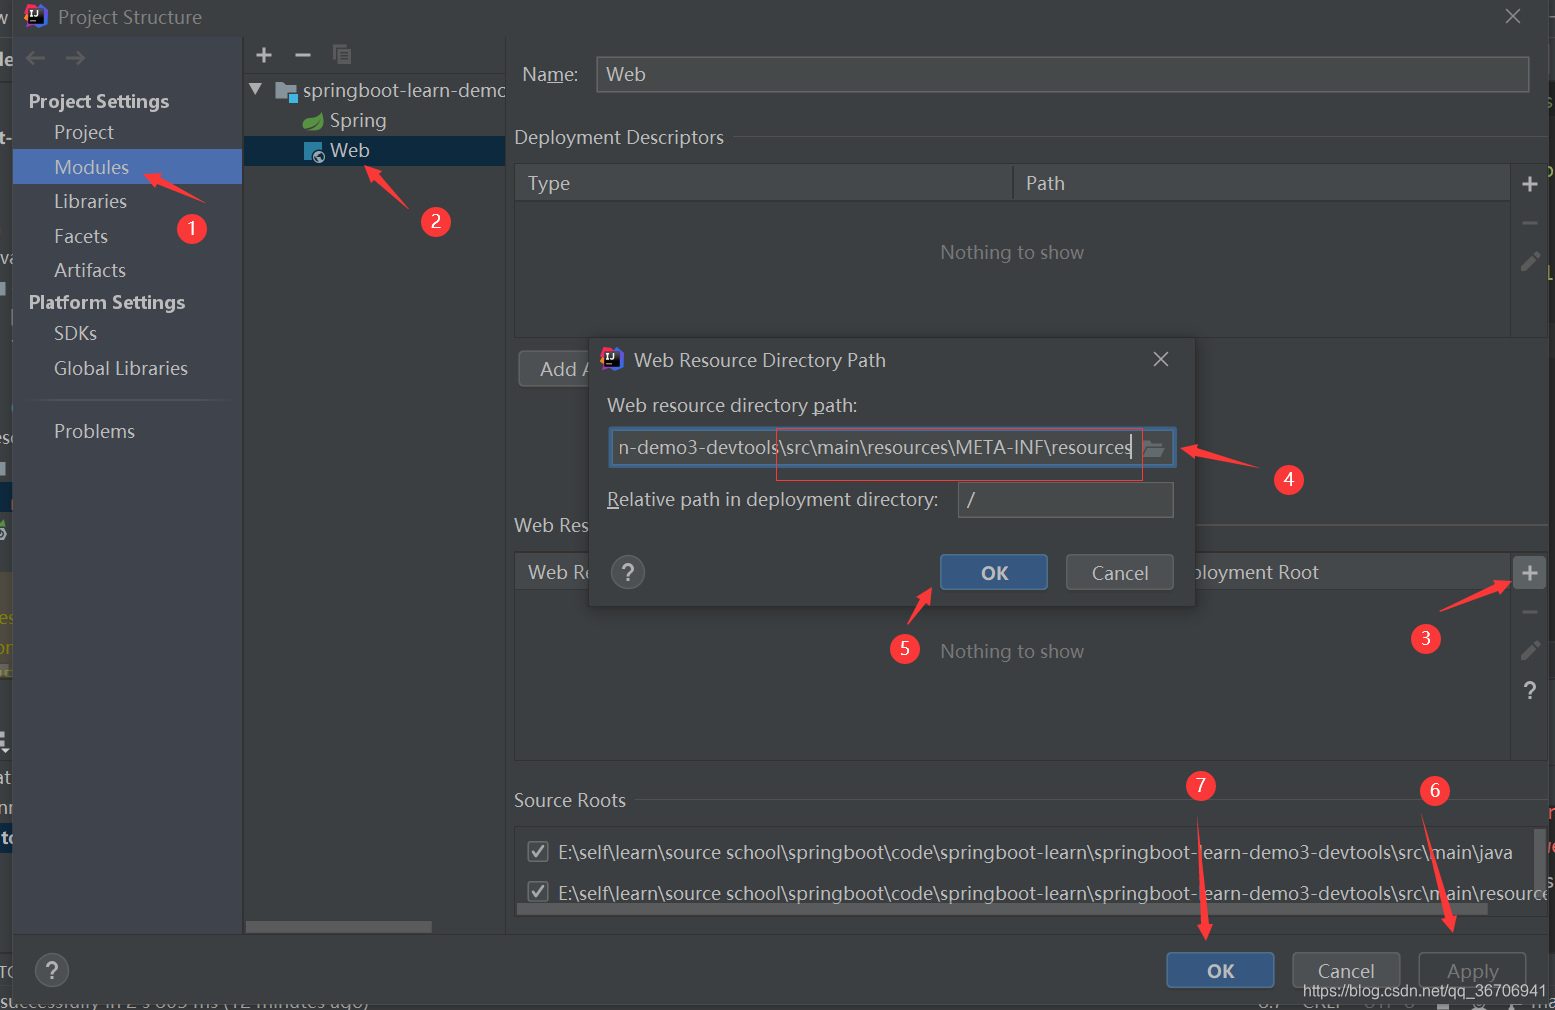The height and width of the screenshot is (1010, 1555).
Task: Open the Project settings section
Action: click(84, 133)
